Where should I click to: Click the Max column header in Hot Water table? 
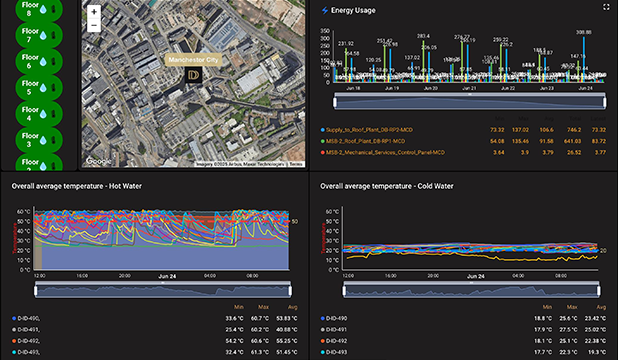(x=263, y=307)
